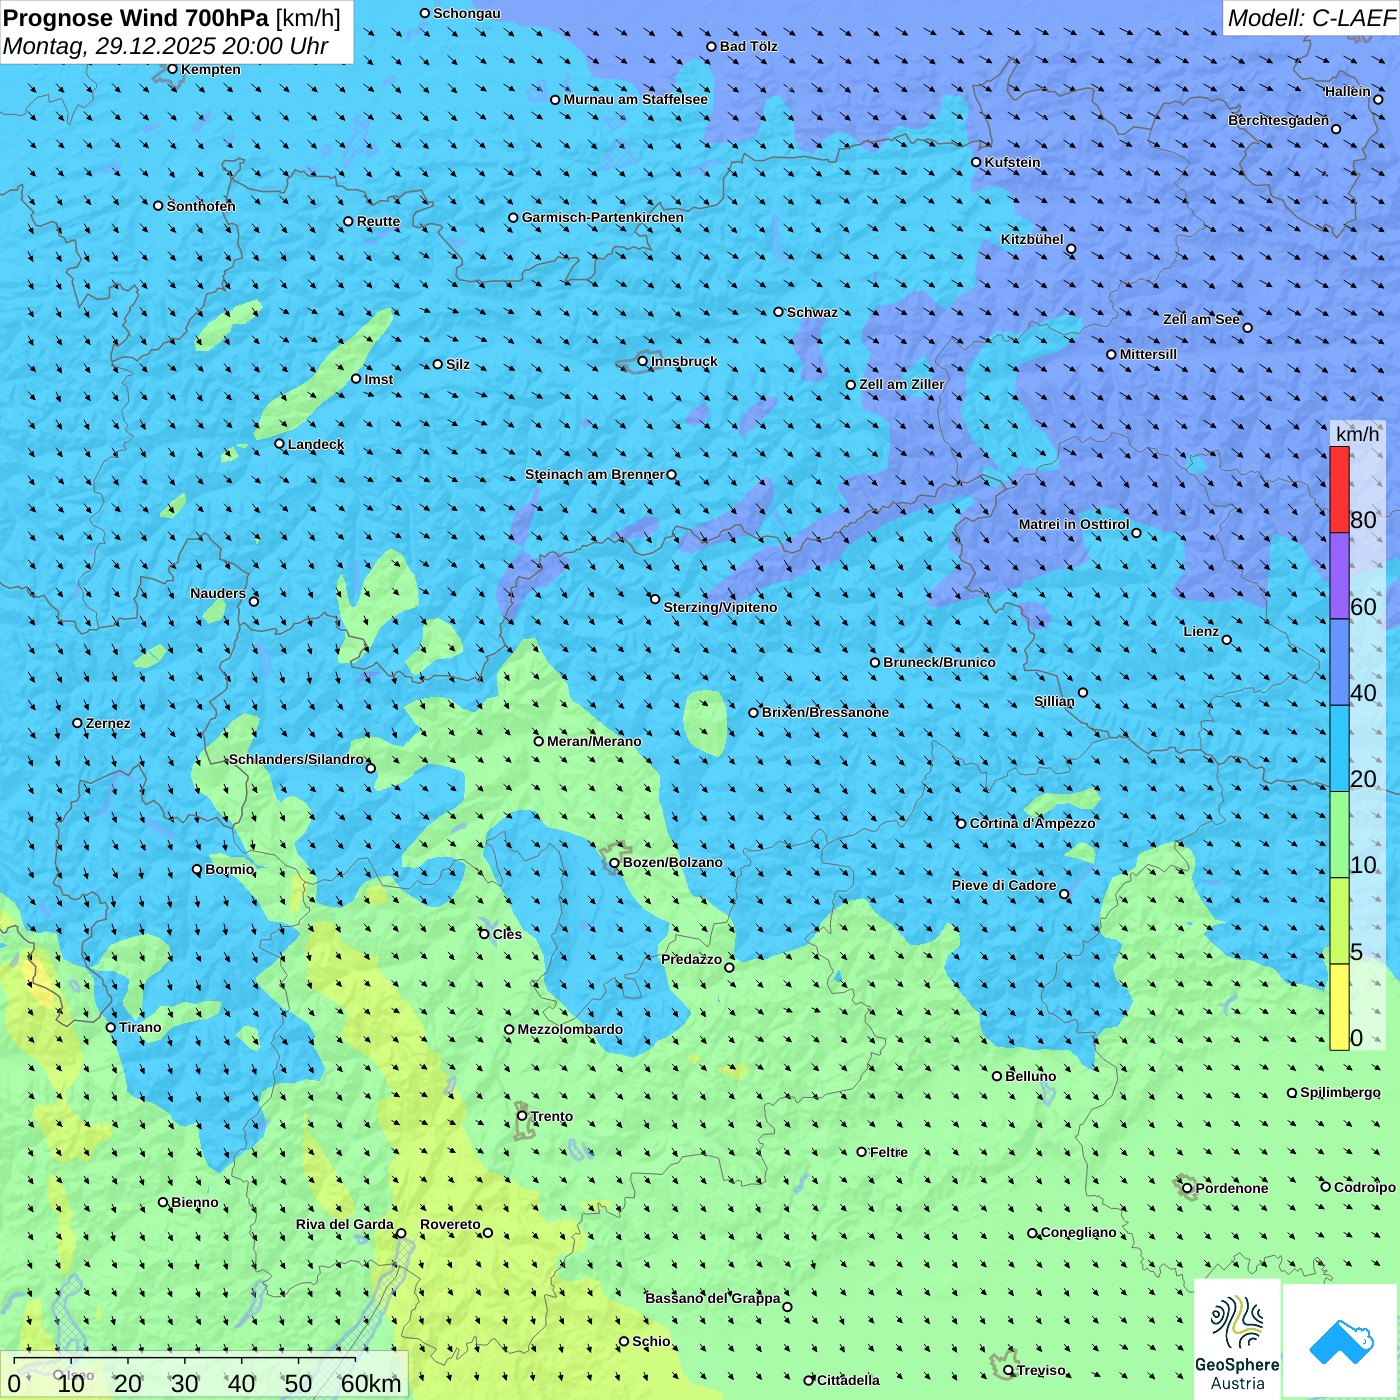1400x1400 pixels.
Task: Click the Garmisch-Partenkirchen label
Action: click(603, 217)
